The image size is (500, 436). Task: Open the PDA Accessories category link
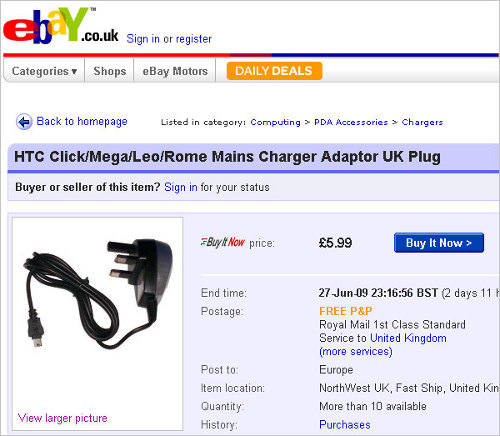tap(351, 122)
